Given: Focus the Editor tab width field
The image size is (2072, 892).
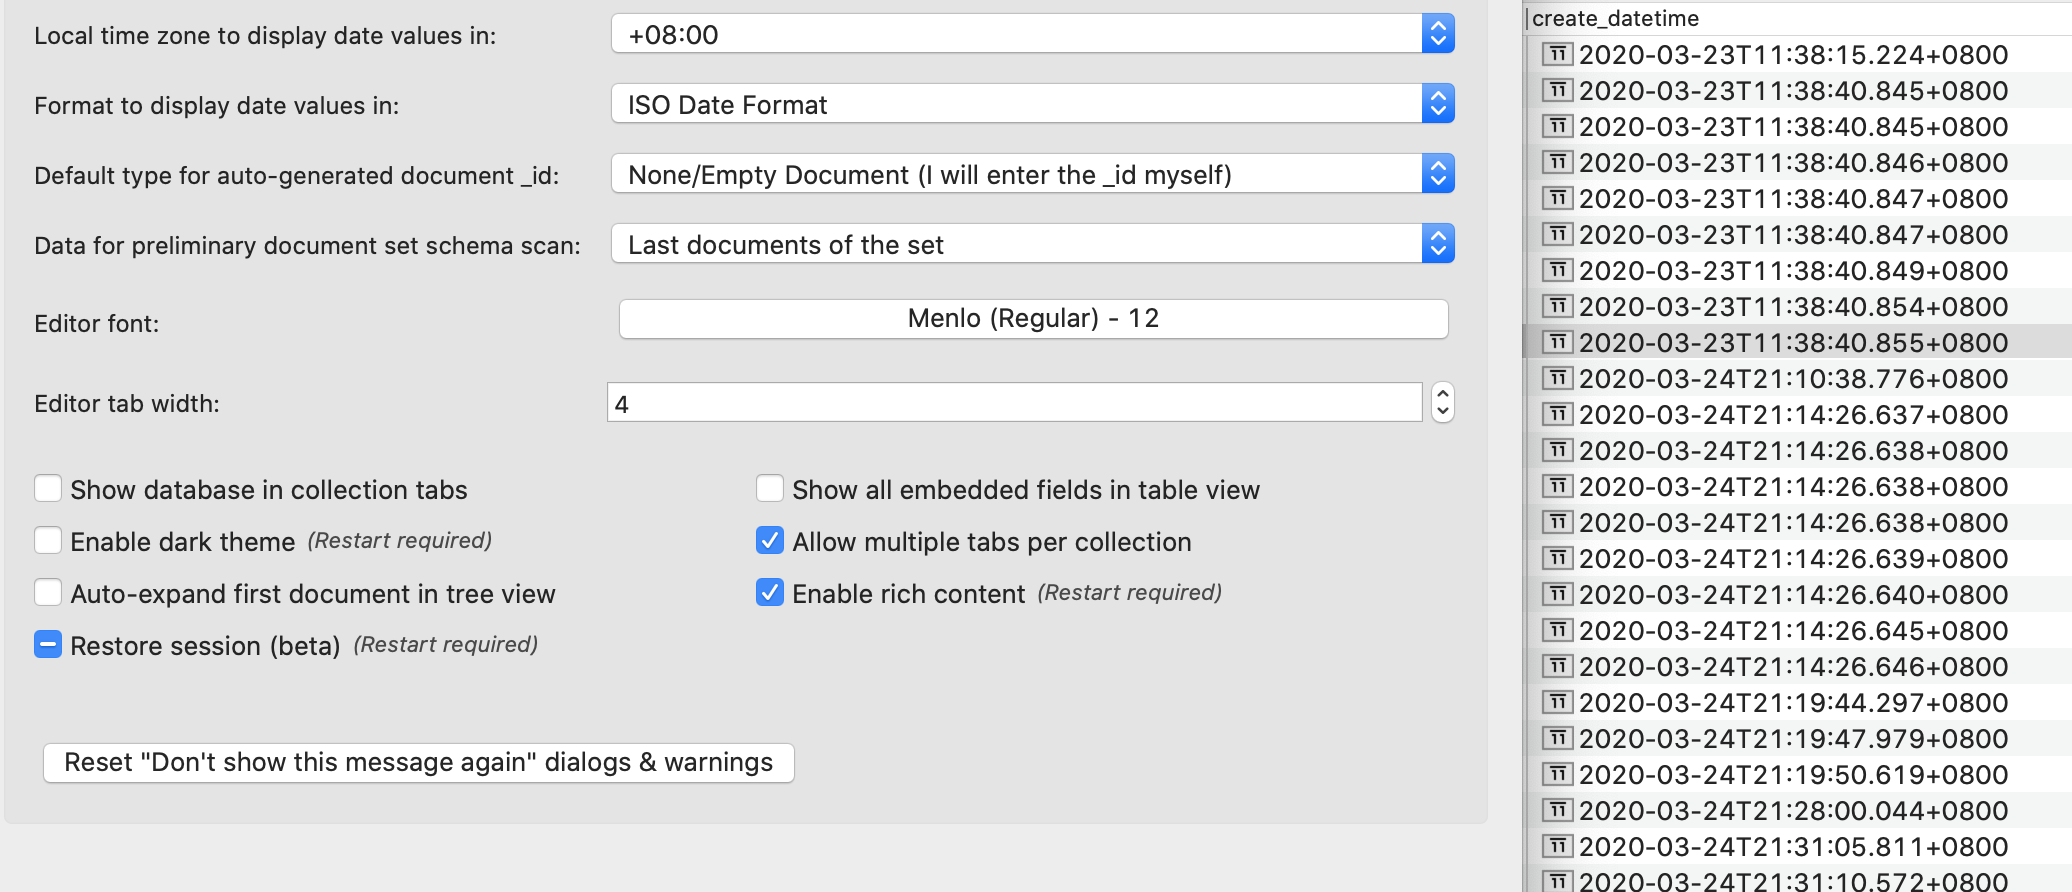Looking at the screenshot, I should 1014,403.
